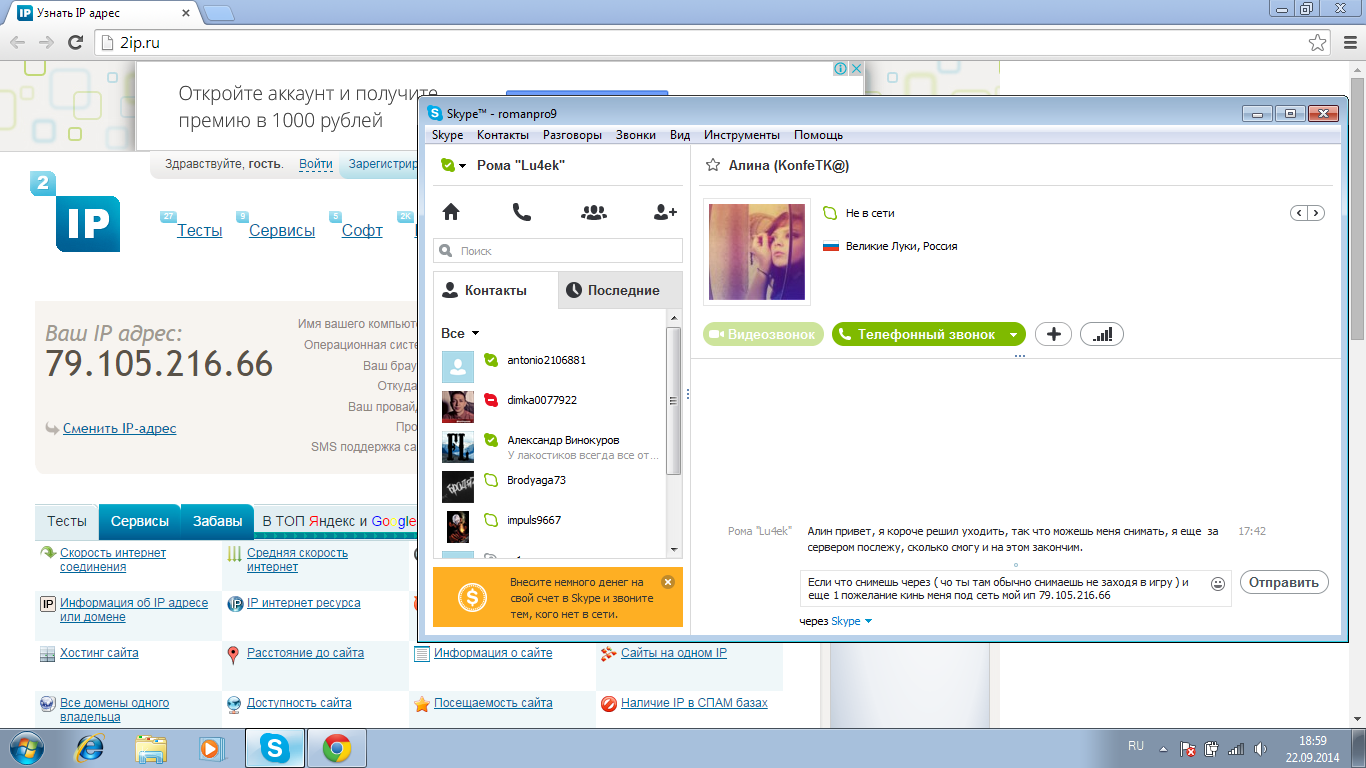Open the Skype menu
This screenshot has width=1366, height=768.
(447, 135)
